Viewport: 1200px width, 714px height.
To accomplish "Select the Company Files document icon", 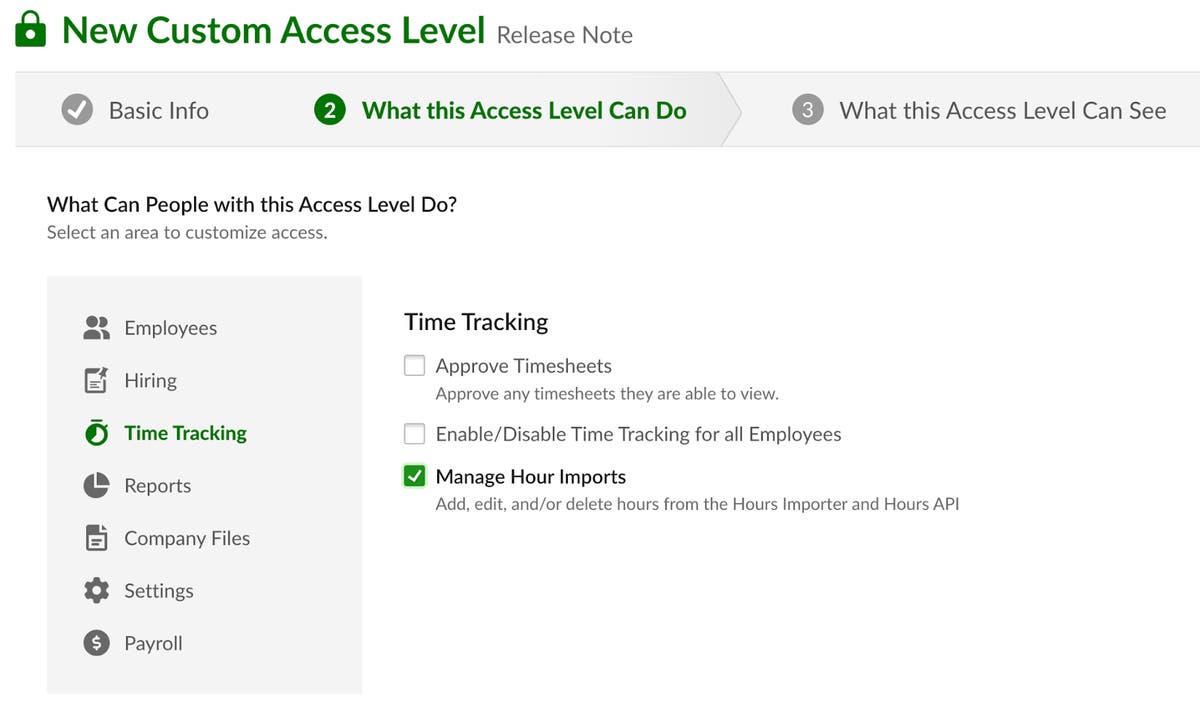I will (x=96, y=538).
